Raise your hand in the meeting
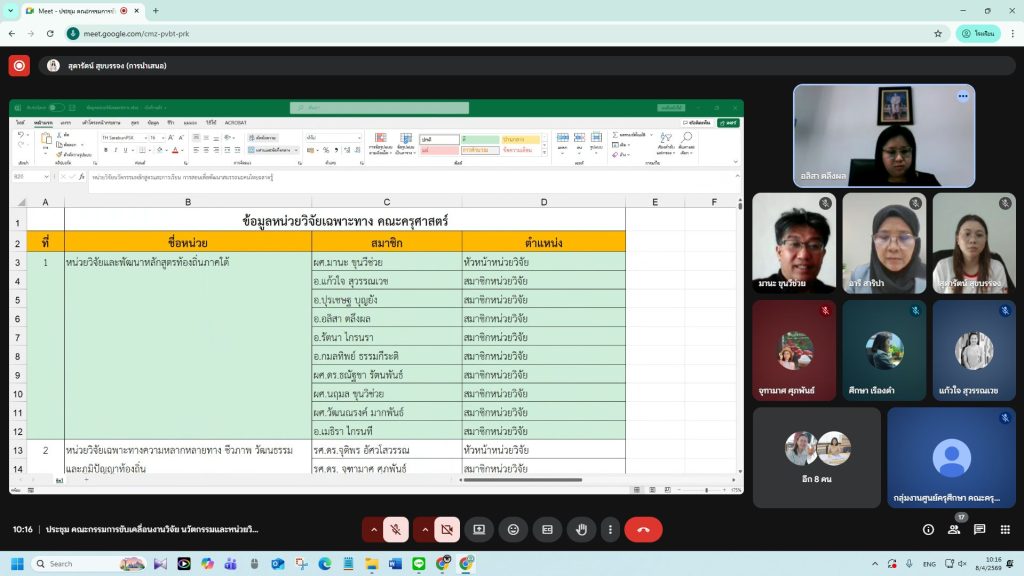 [579, 530]
